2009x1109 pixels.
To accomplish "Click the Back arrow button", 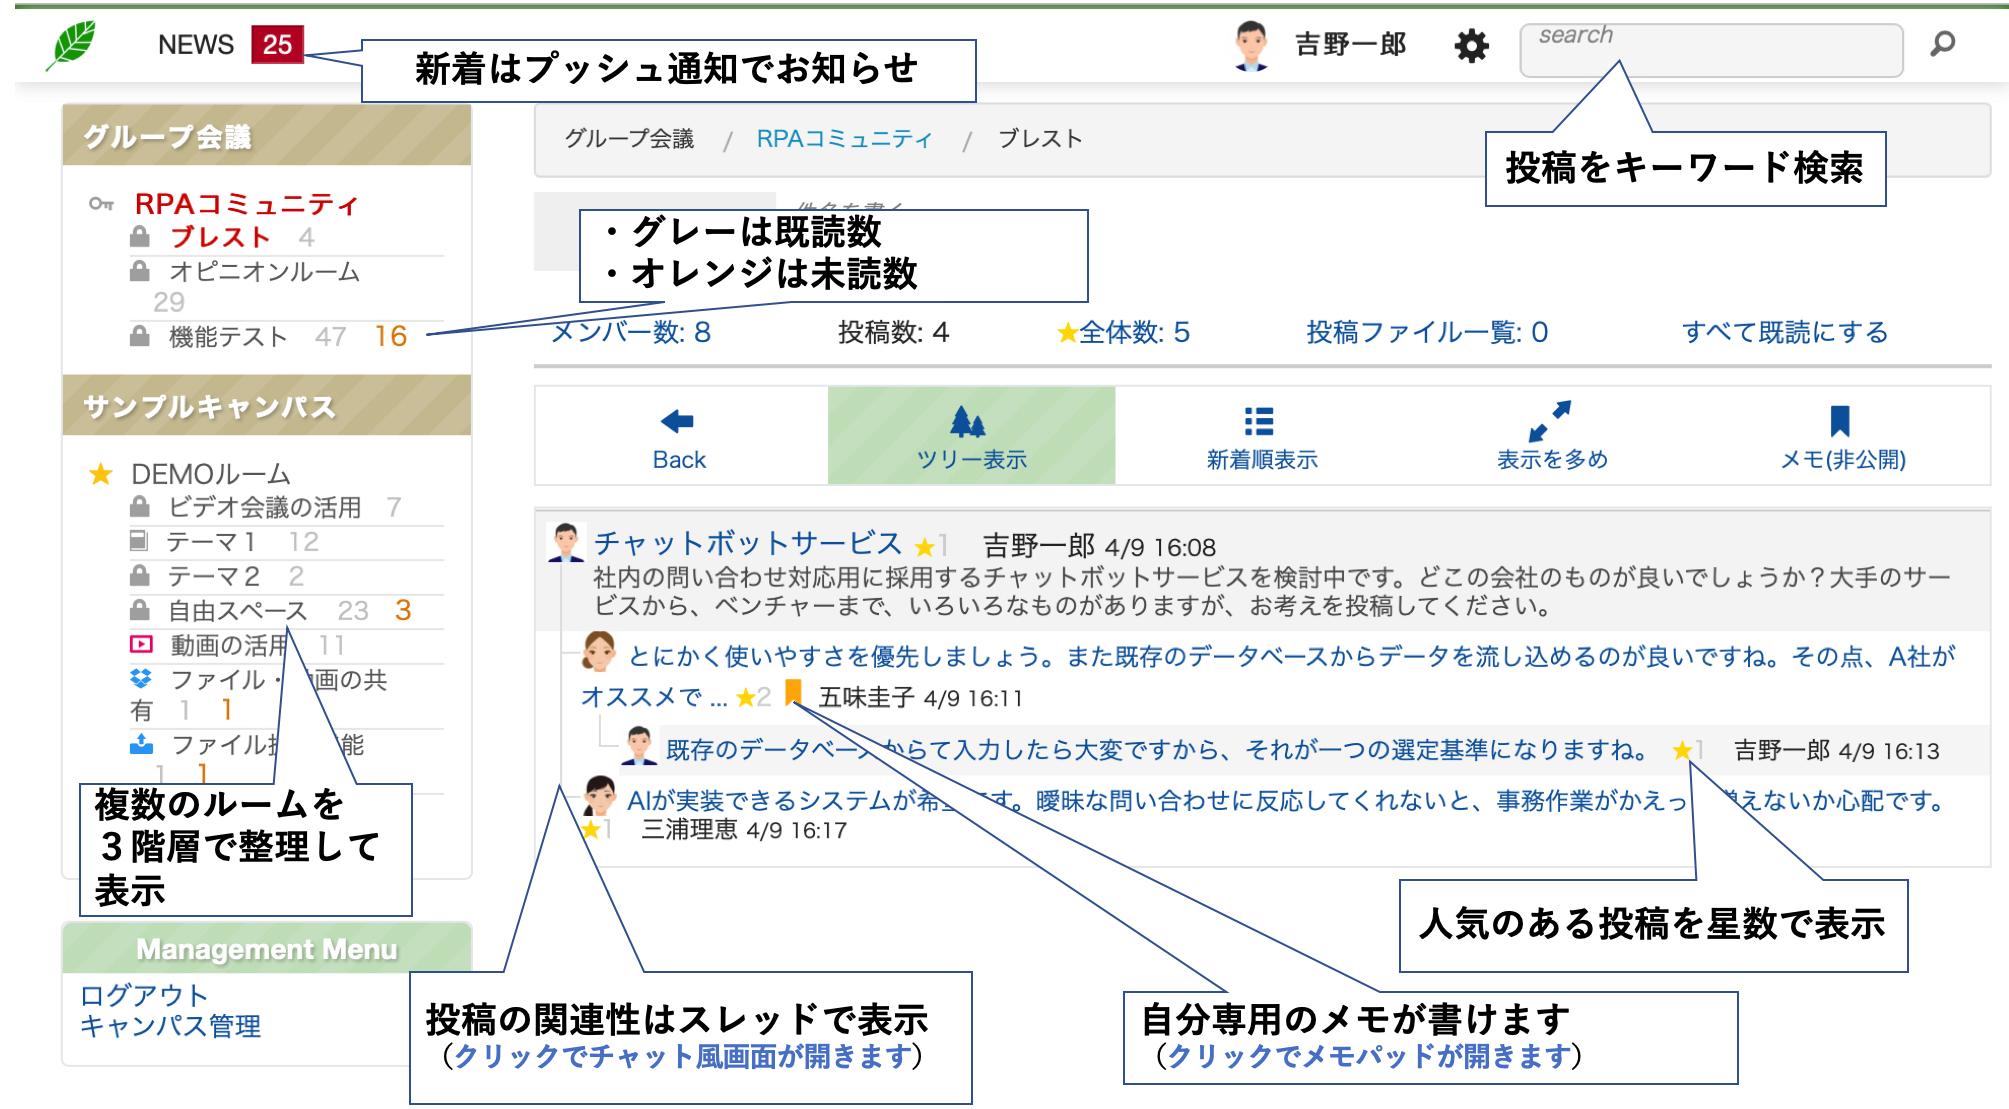I will tap(679, 436).
